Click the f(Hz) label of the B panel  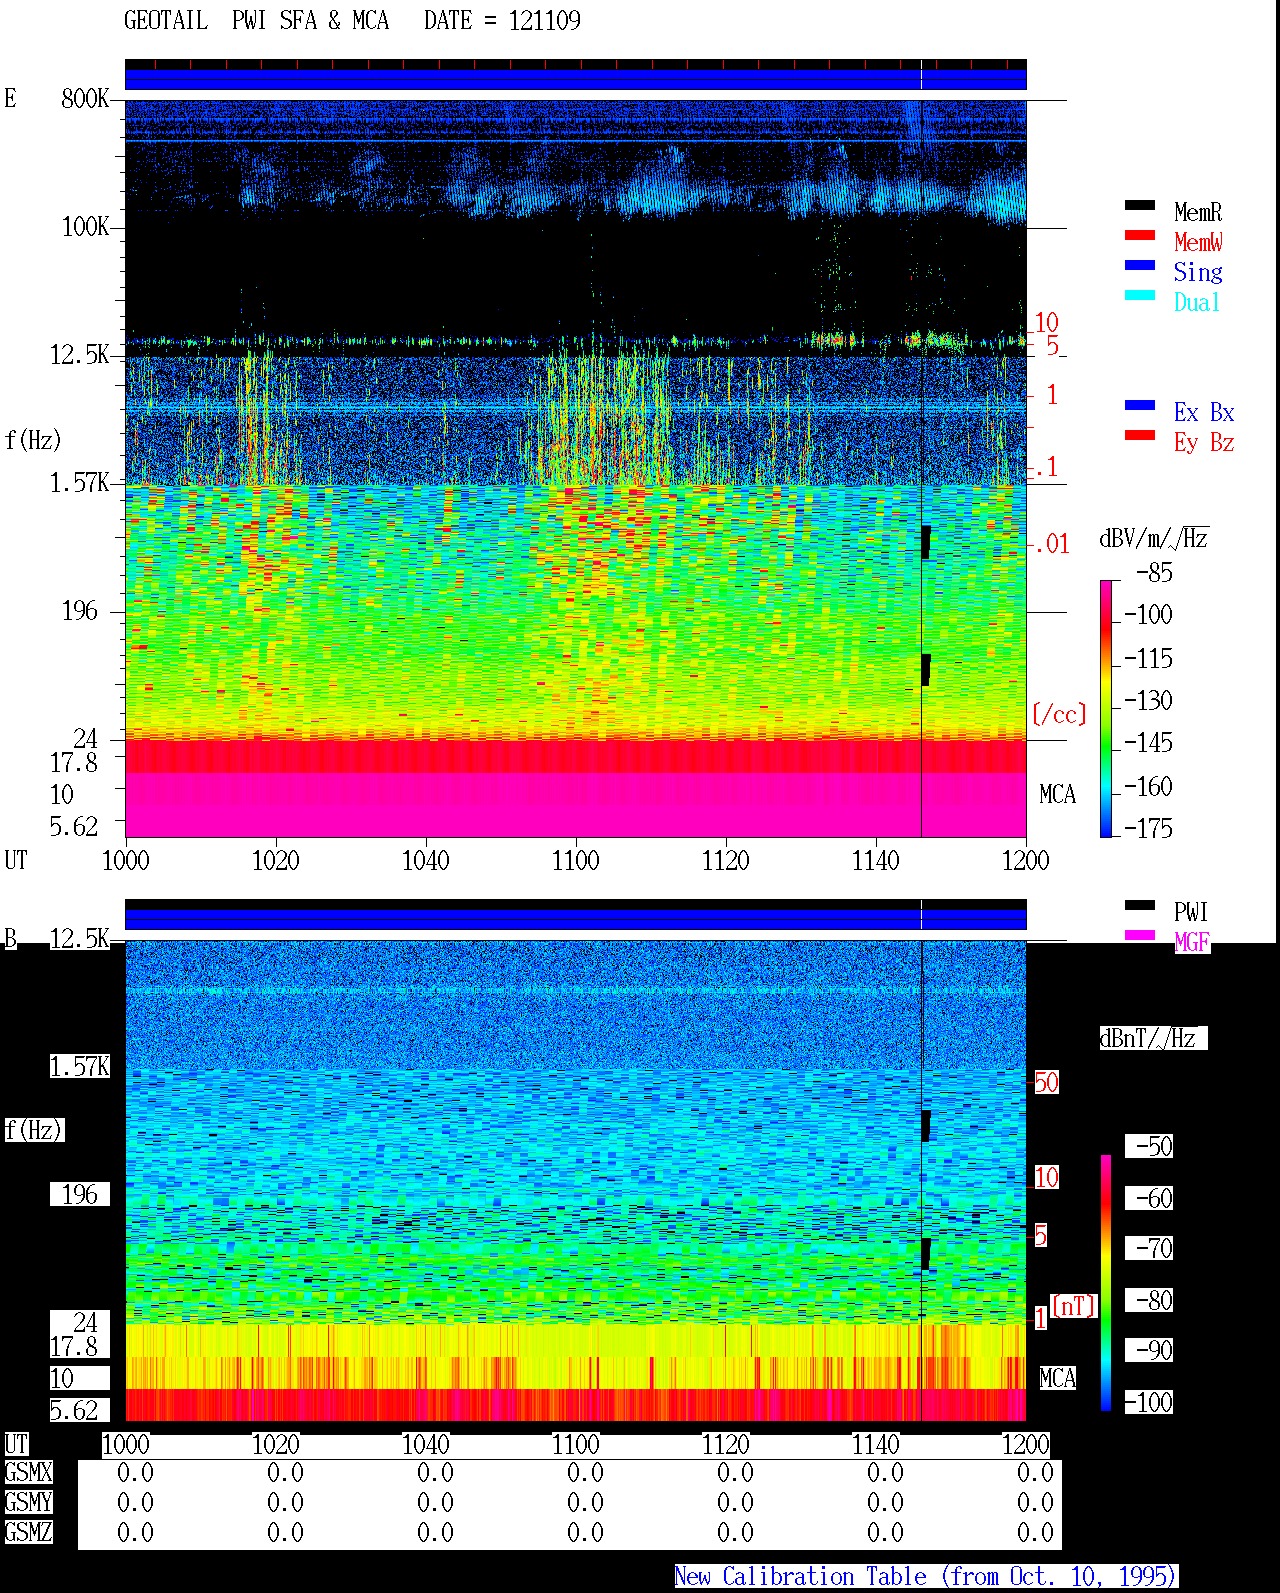[33, 1130]
